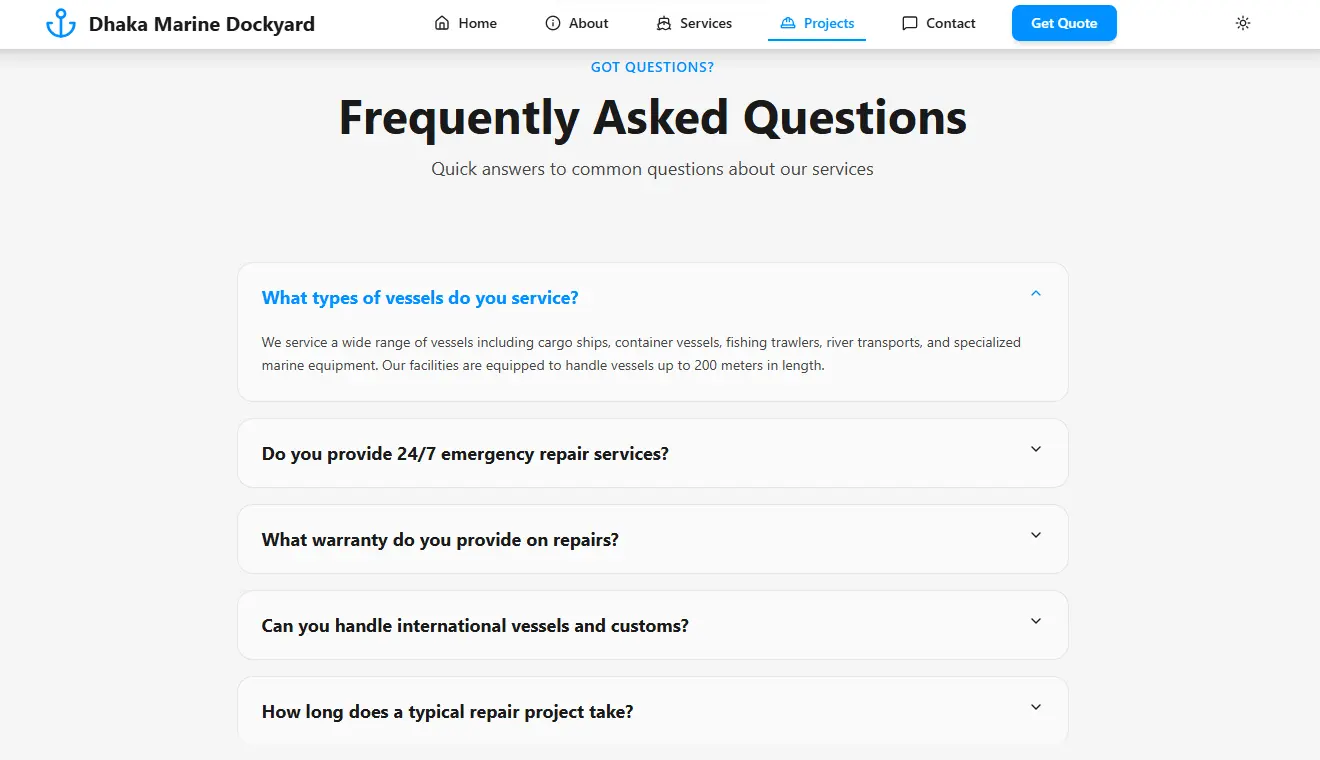Expand typical repair project duration chevron
The image size is (1320, 760).
[1036, 707]
